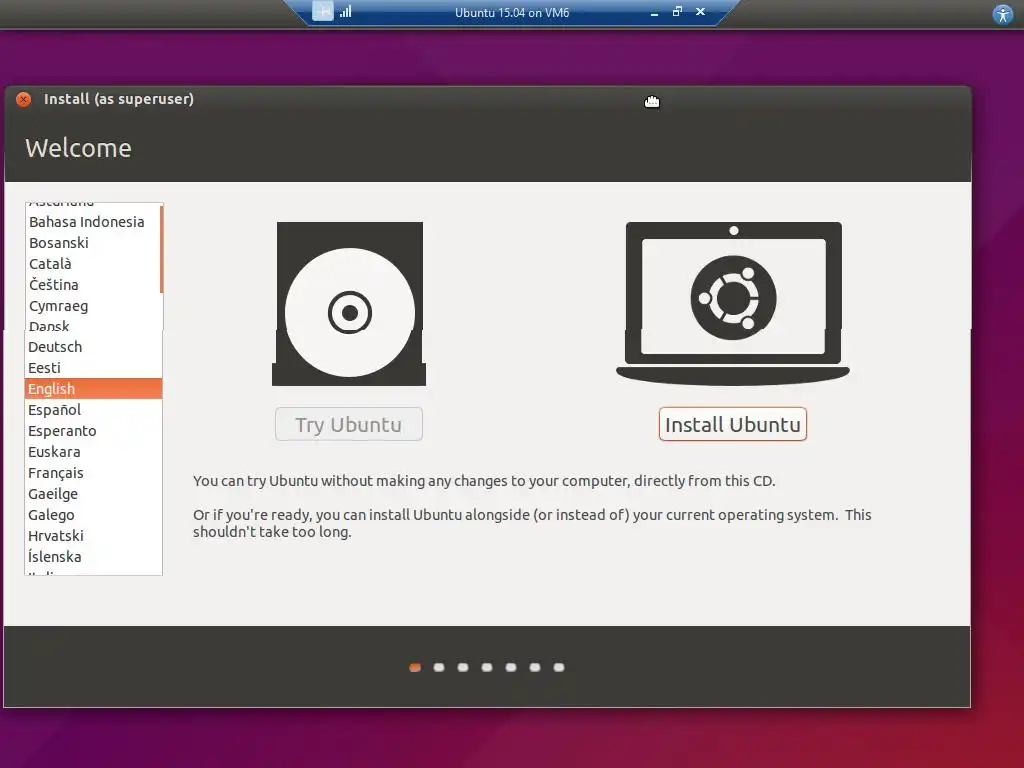Open the accessibility icon at top right
Image resolution: width=1024 pixels, height=768 pixels.
pos(1002,14)
